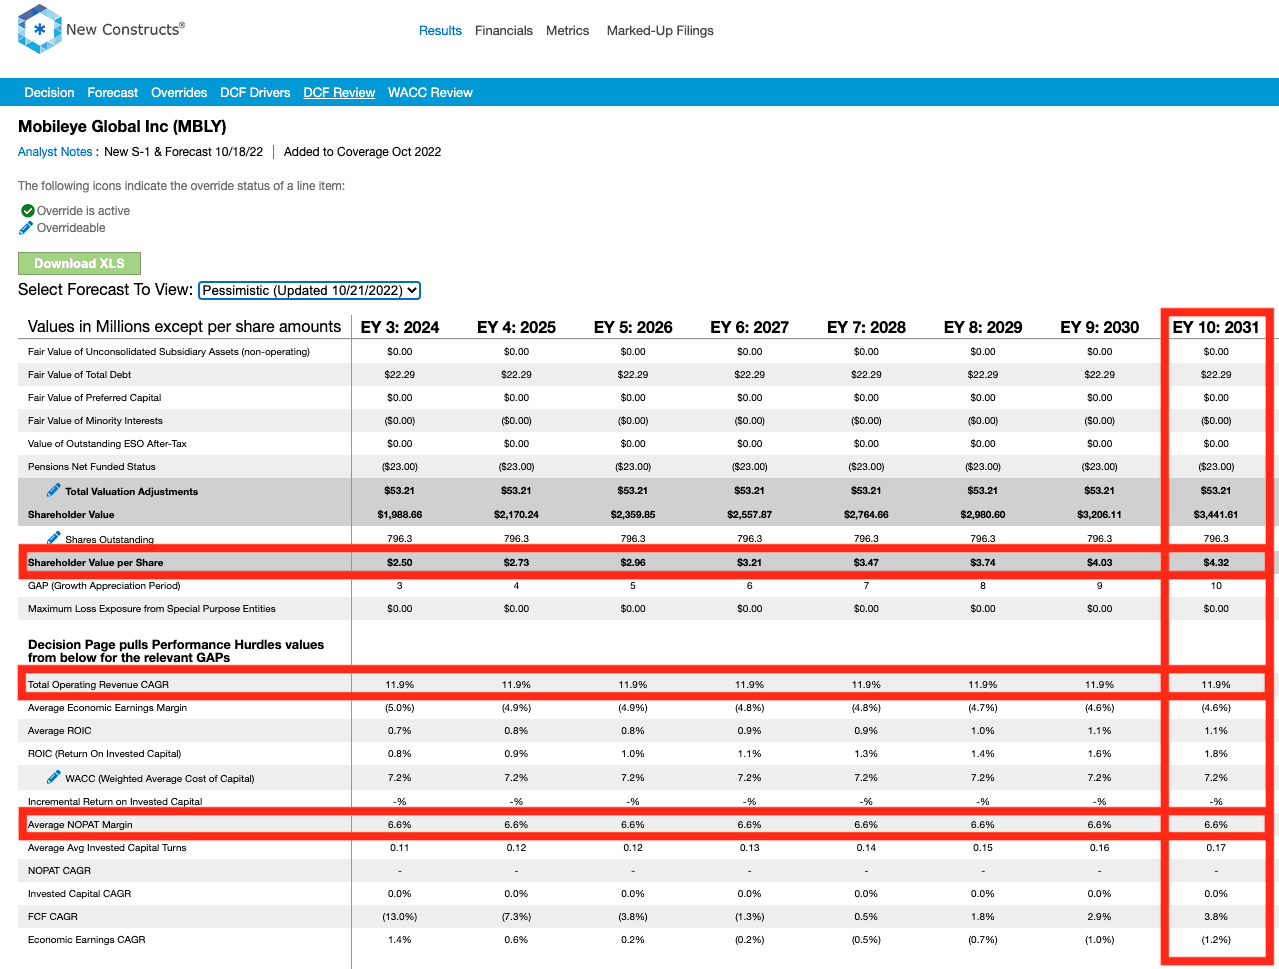Click the Added to Coverage Oct 2022 text
This screenshot has width=1279, height=969.
pyautogui.click(x=362, y=152)
